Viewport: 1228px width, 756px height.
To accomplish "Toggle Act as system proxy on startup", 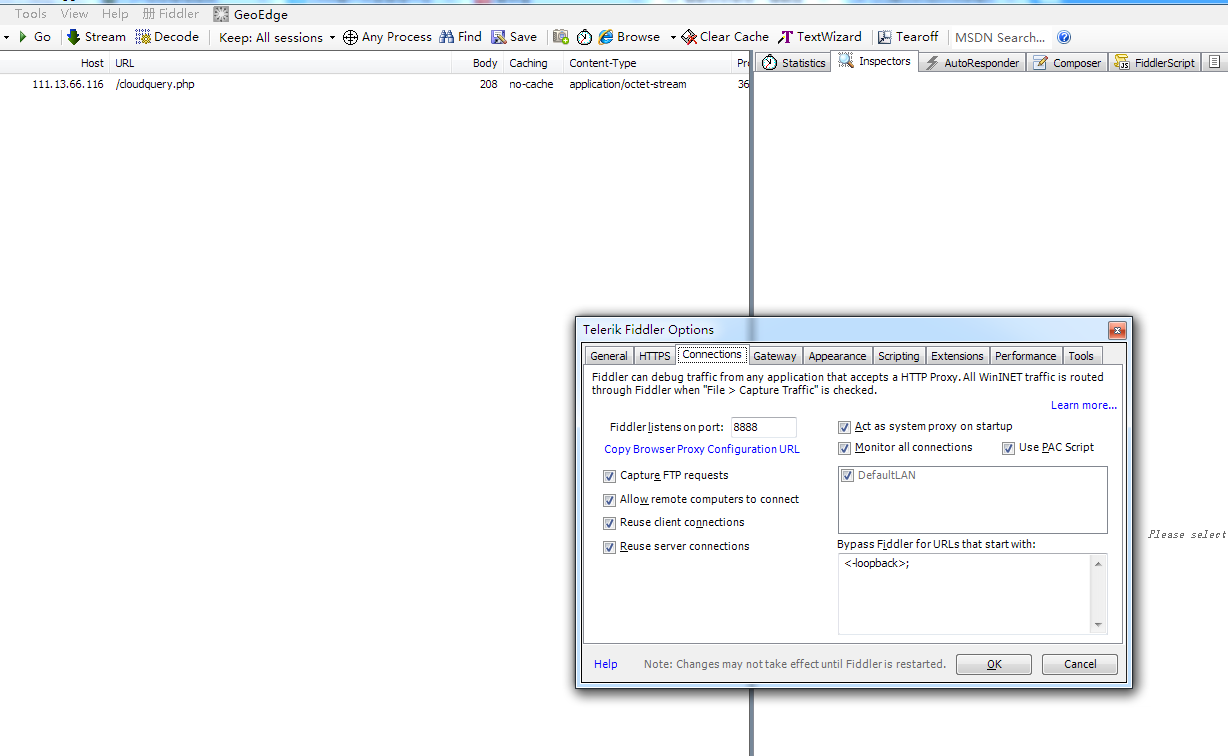I will point(845,427).
